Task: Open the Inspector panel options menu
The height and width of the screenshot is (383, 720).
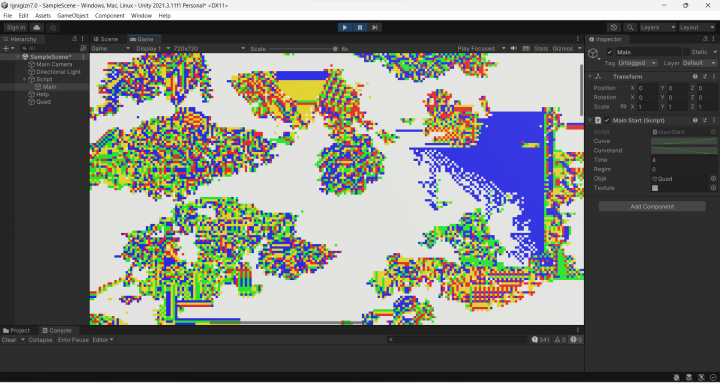Action: tap(714, 39)
